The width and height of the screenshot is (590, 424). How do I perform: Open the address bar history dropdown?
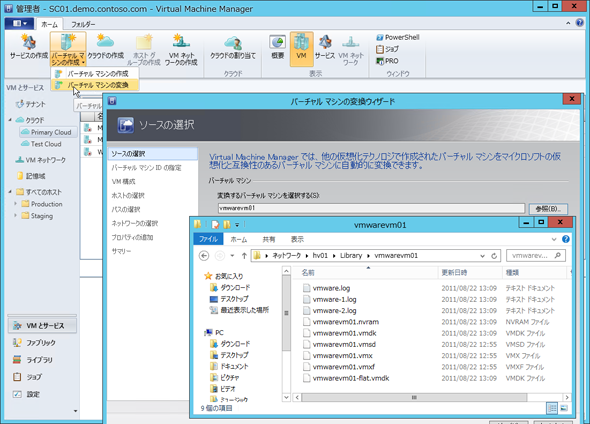click(x=482, y=256)
